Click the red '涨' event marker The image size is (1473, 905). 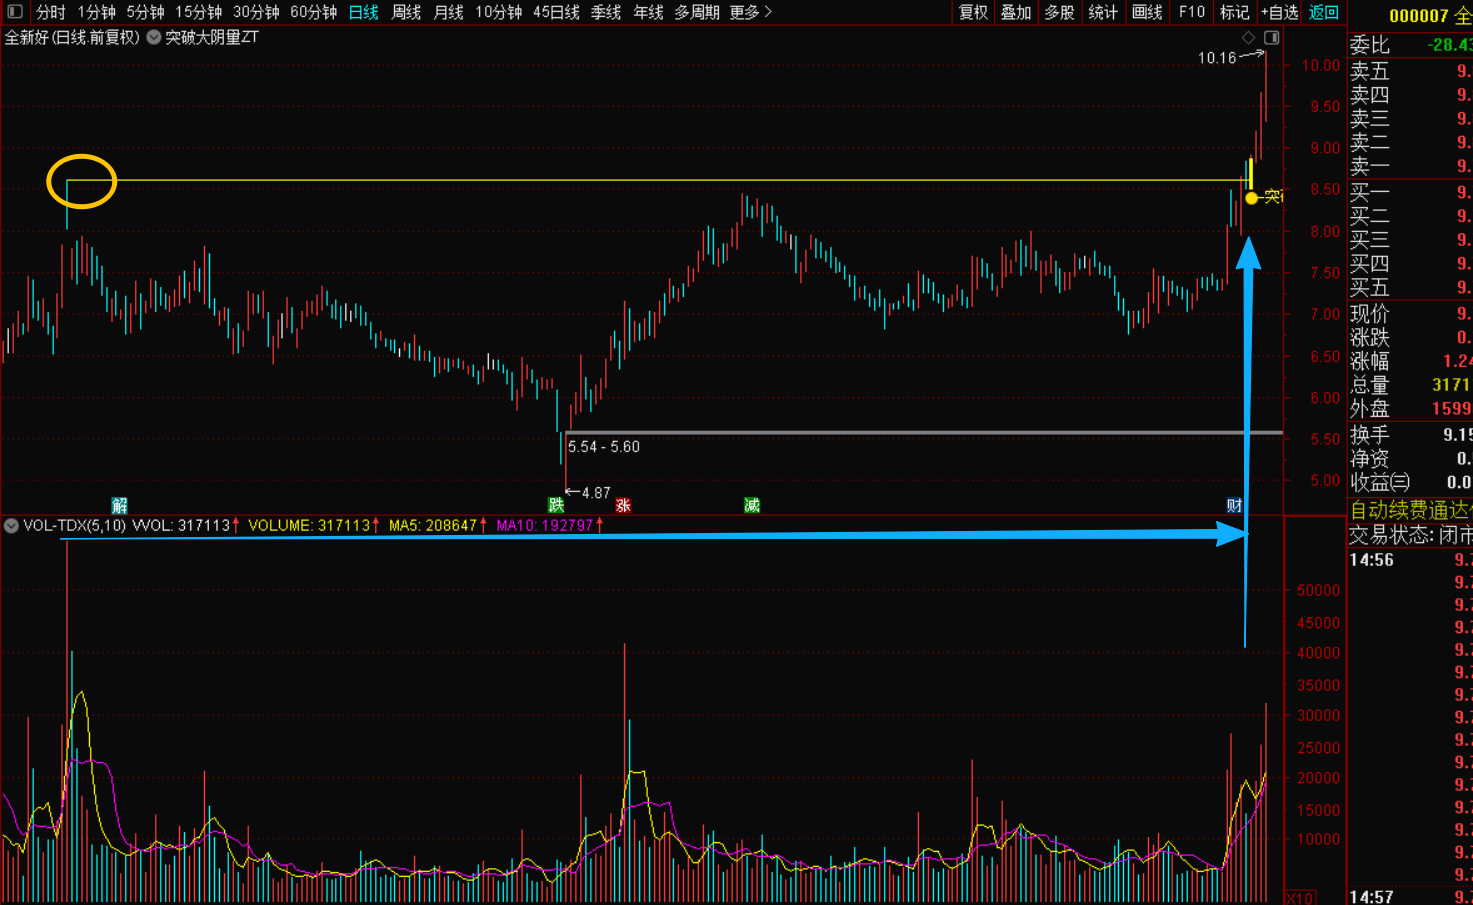(623, 505)
